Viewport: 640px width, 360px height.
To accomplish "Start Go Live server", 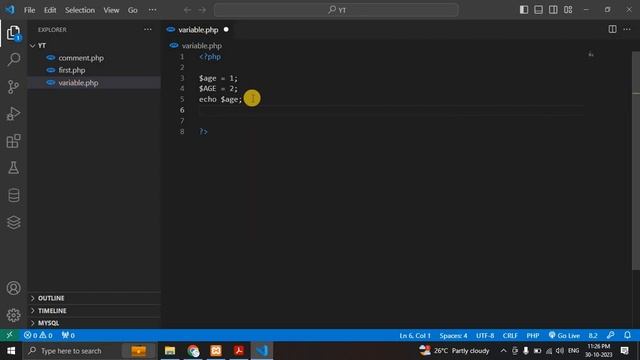I will coord(564,336).
